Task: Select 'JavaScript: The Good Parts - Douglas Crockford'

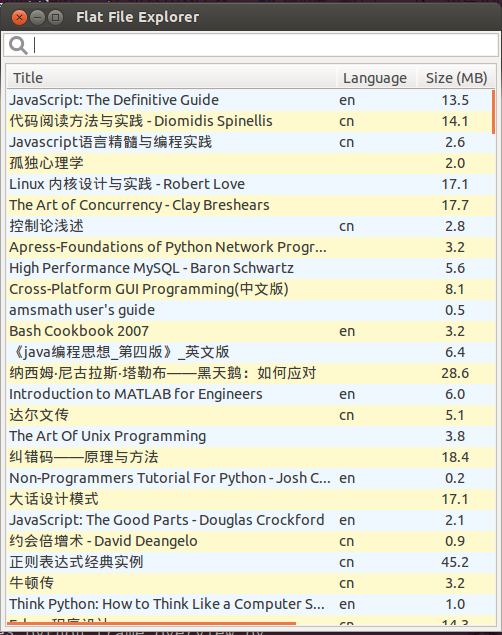Action: coord(251,520)
